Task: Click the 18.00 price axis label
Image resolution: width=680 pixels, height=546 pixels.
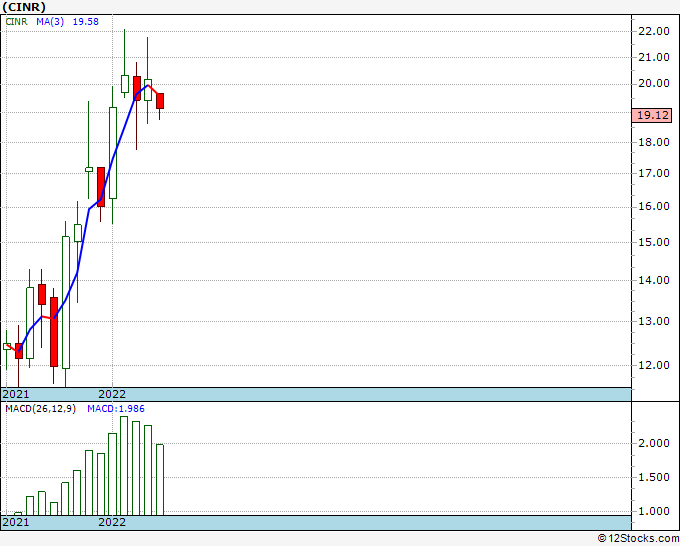Action: click(654, 142)
